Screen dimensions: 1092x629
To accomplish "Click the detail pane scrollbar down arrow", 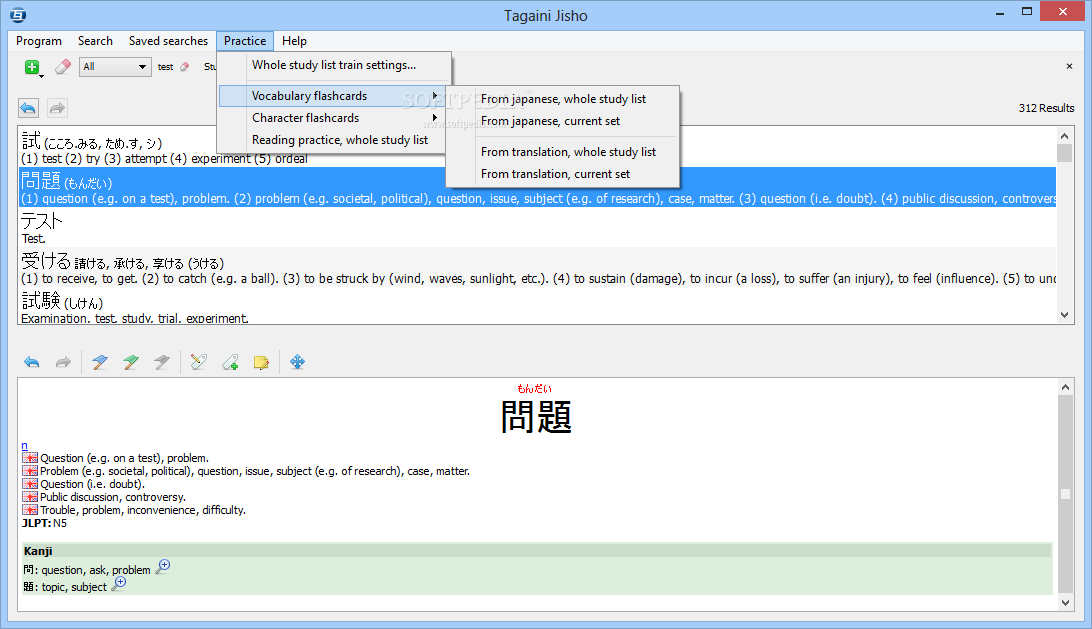I will (x=1066, y=603).
